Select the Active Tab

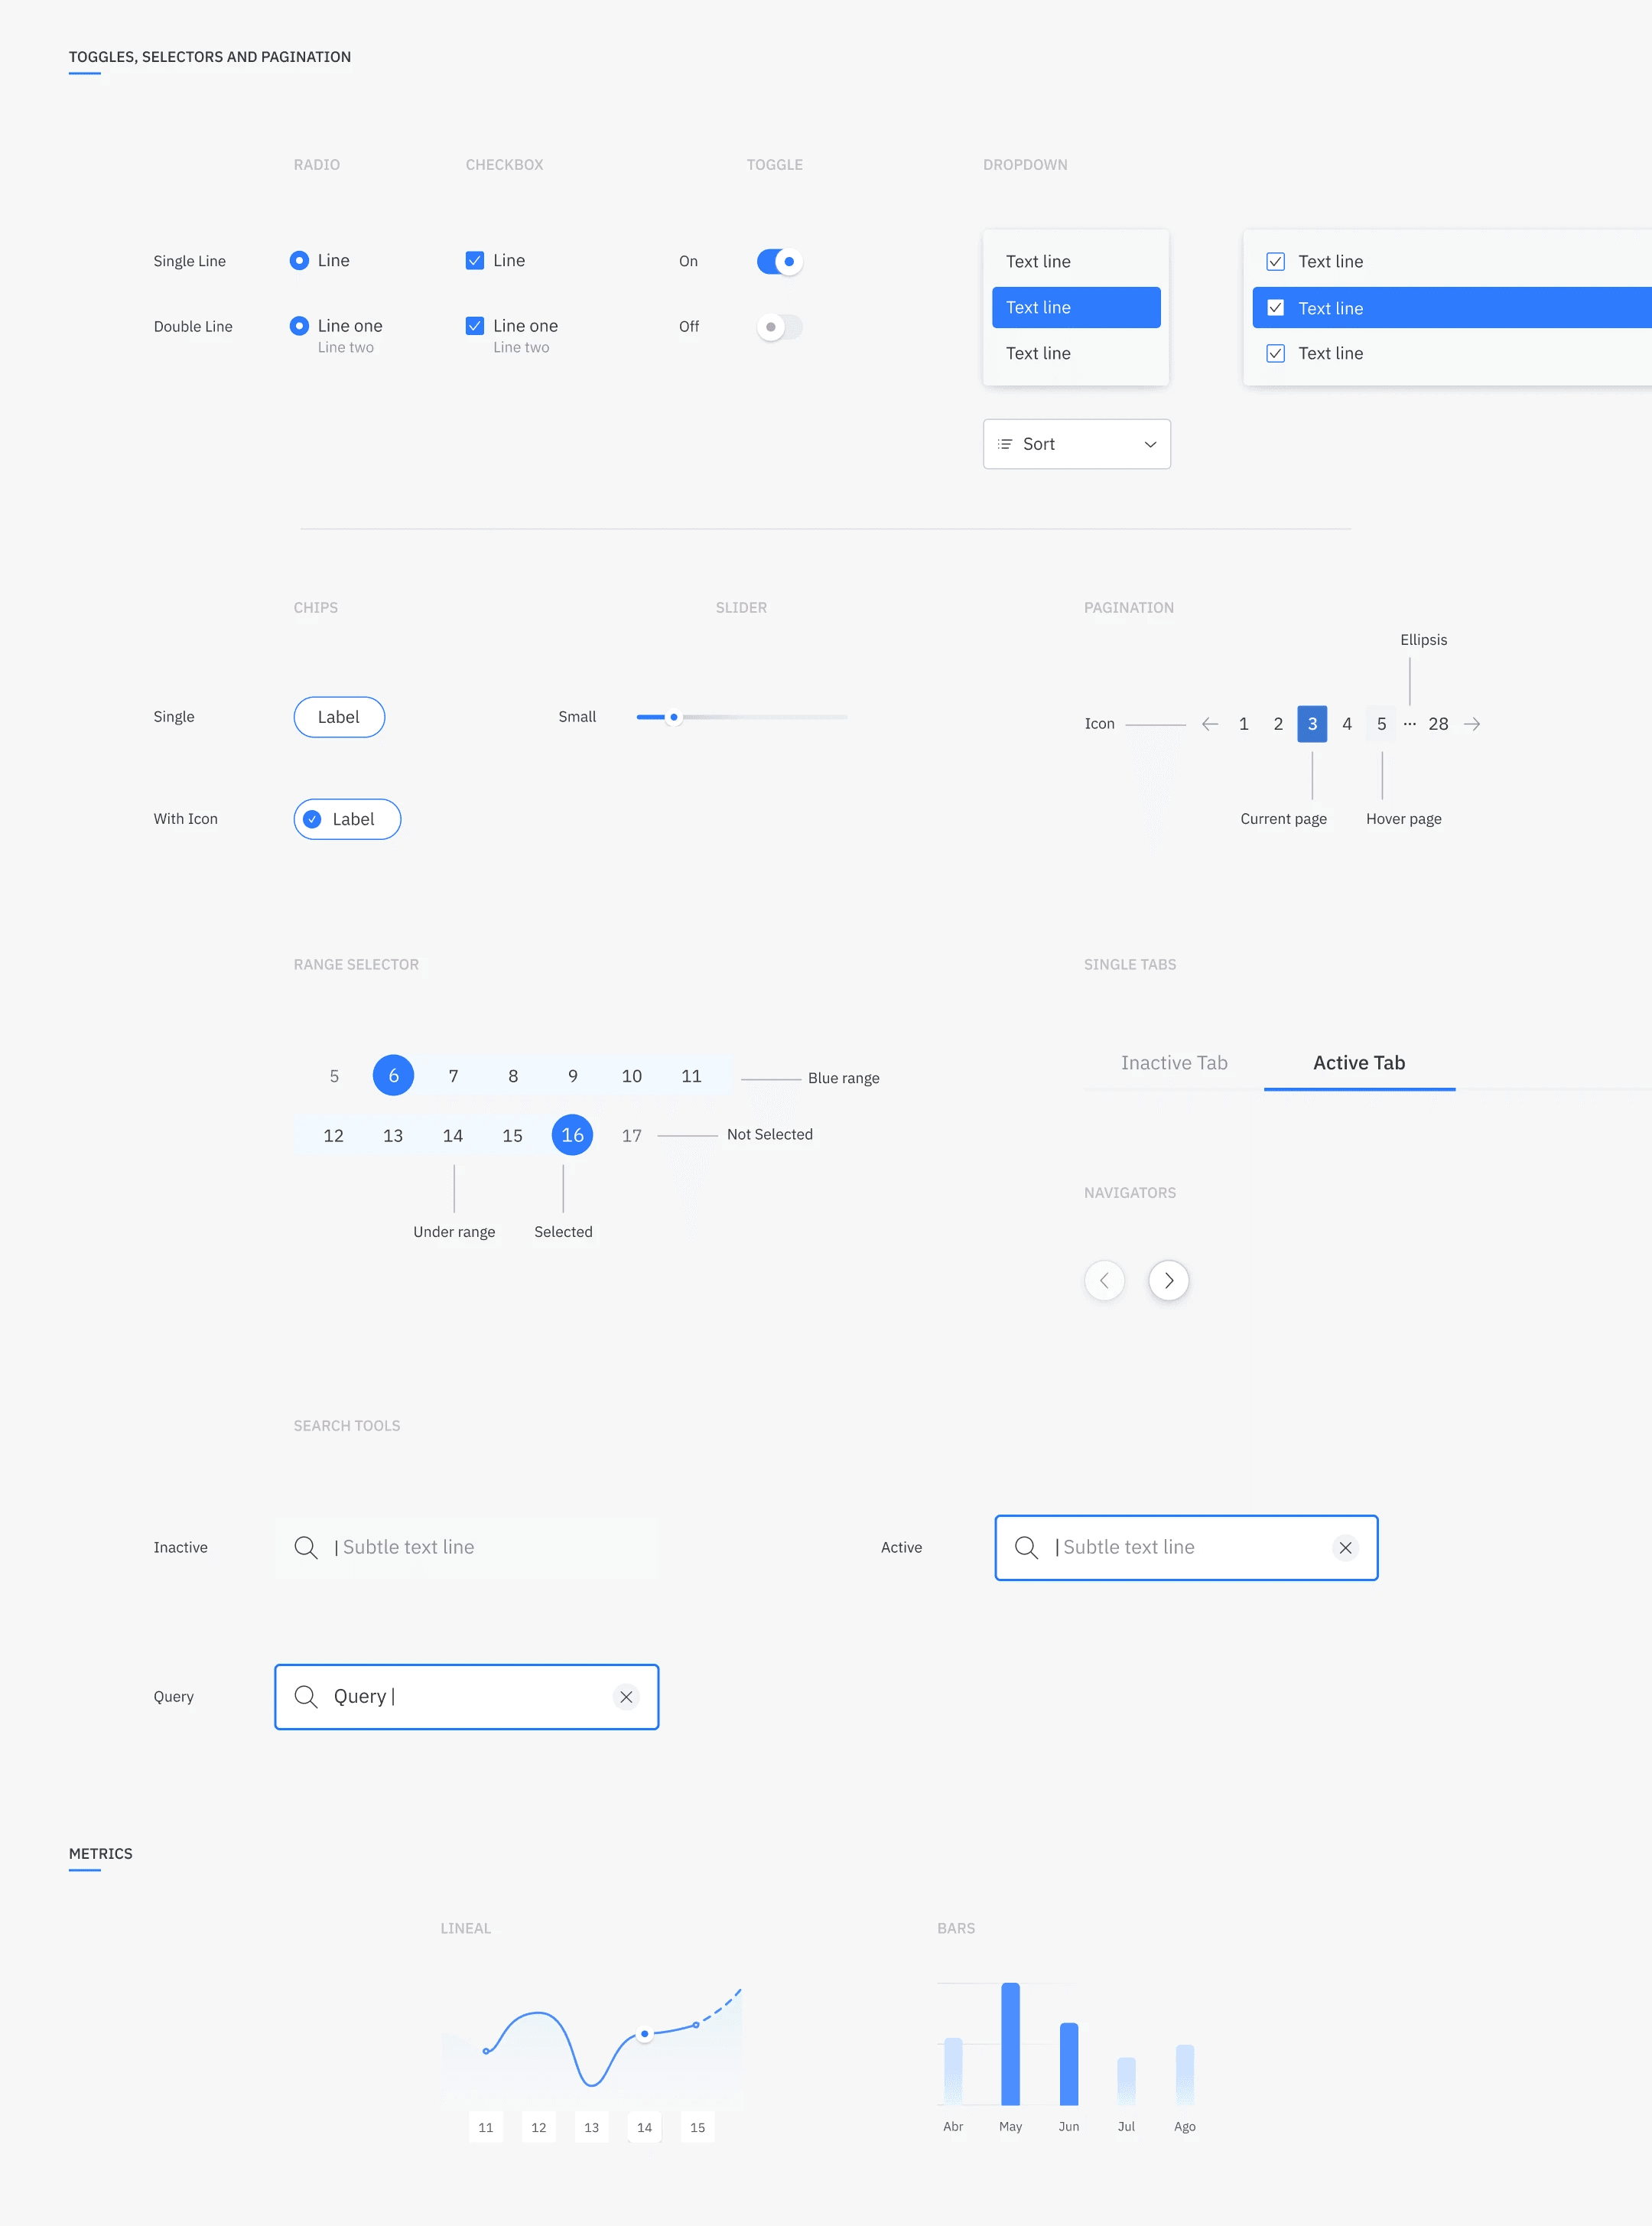[x=1358, y=1063]
